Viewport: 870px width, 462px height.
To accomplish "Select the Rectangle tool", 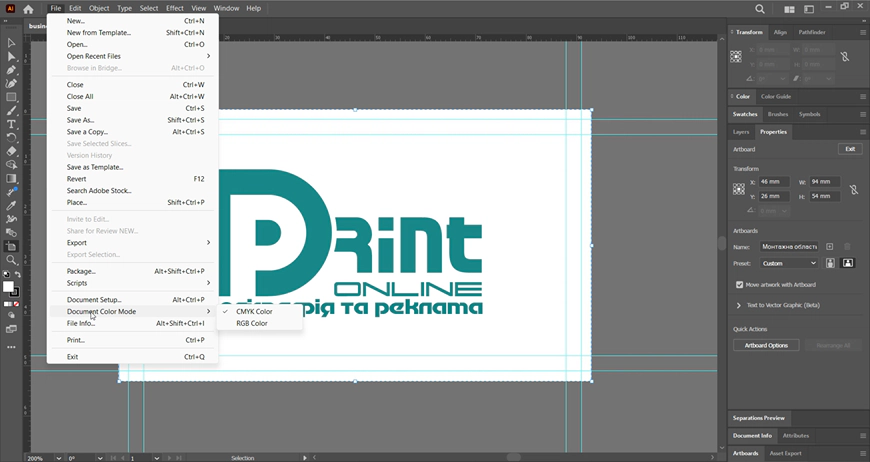I will point(11,97).
